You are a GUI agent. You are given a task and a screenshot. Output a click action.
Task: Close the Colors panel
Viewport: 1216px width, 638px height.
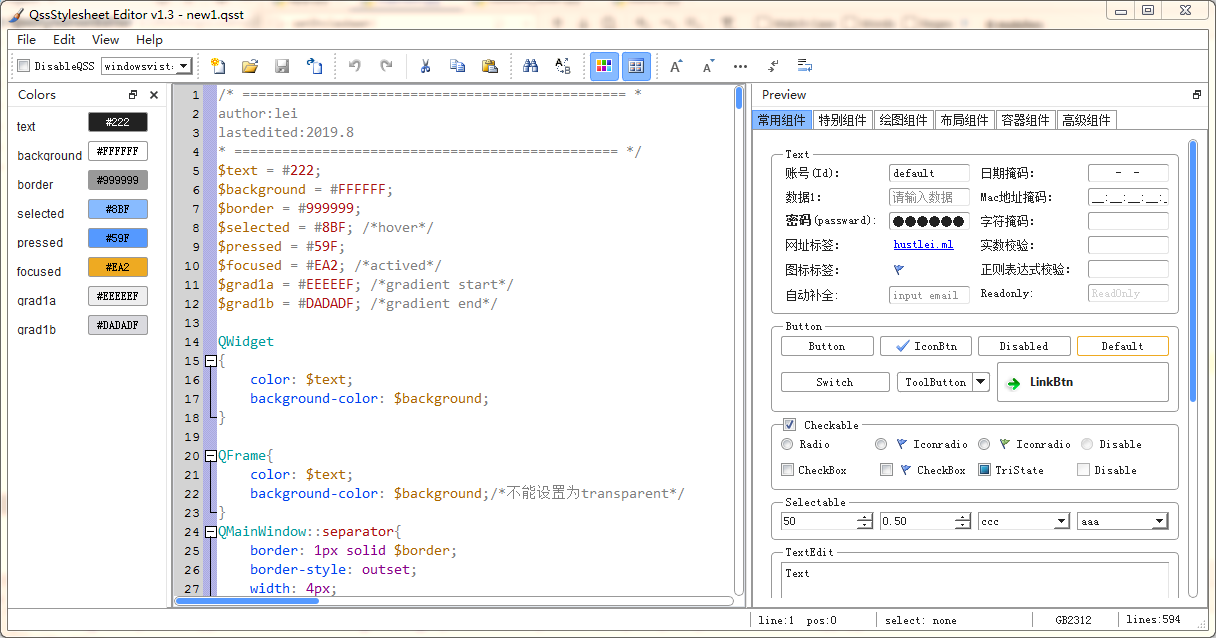154,95
